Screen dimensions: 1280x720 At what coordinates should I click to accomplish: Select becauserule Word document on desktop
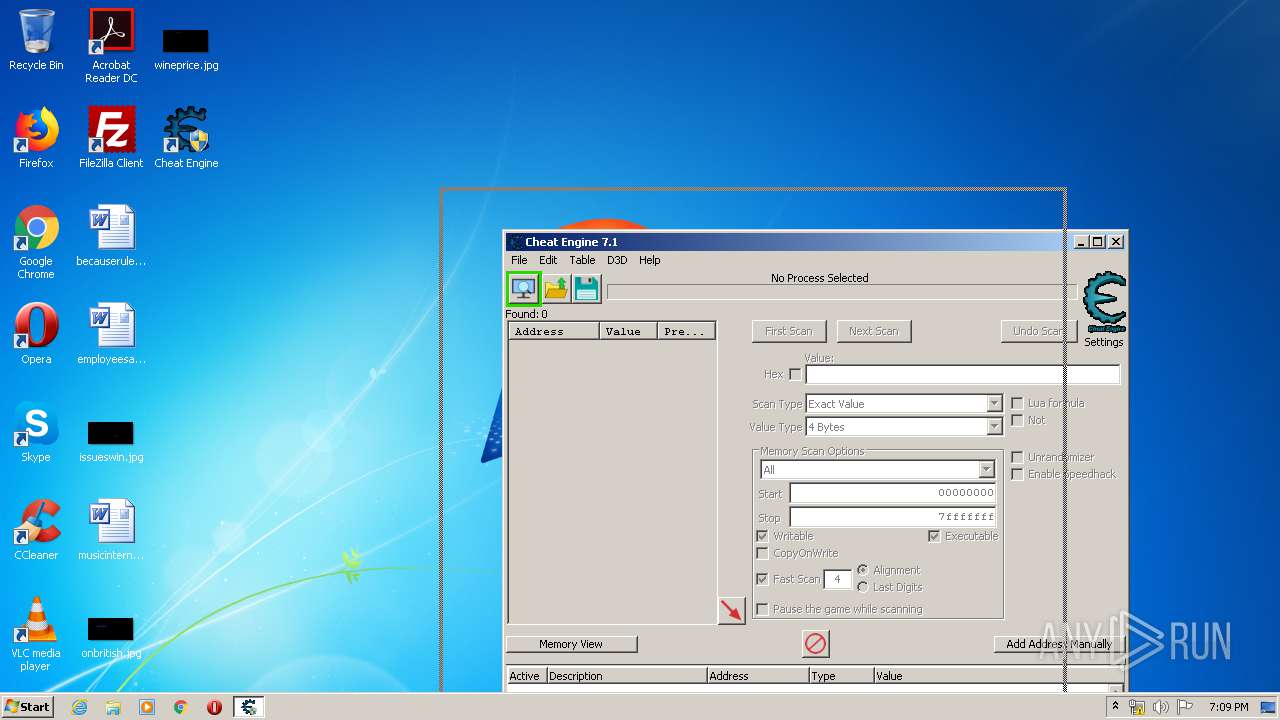tap(111, 237)
